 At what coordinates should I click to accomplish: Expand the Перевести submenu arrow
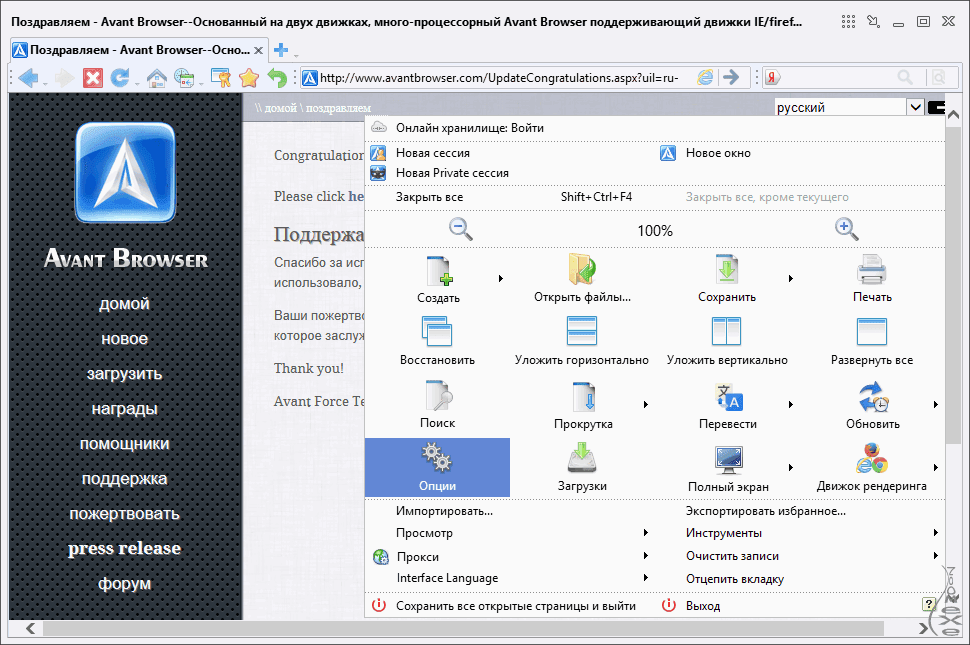click(x=791, y=404)
